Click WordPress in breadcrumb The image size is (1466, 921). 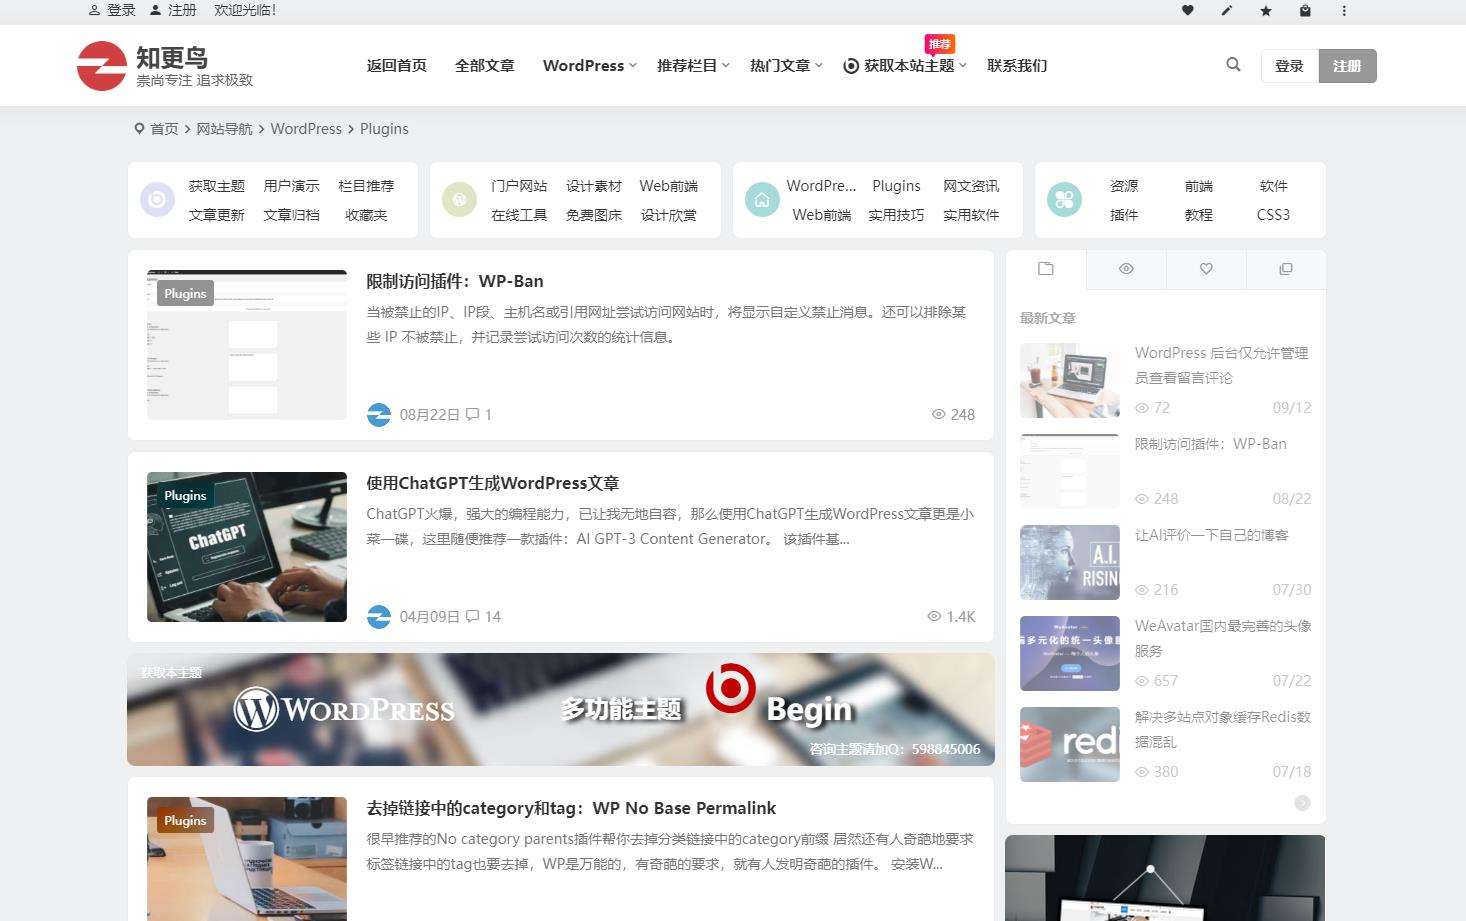click(306, 129)
